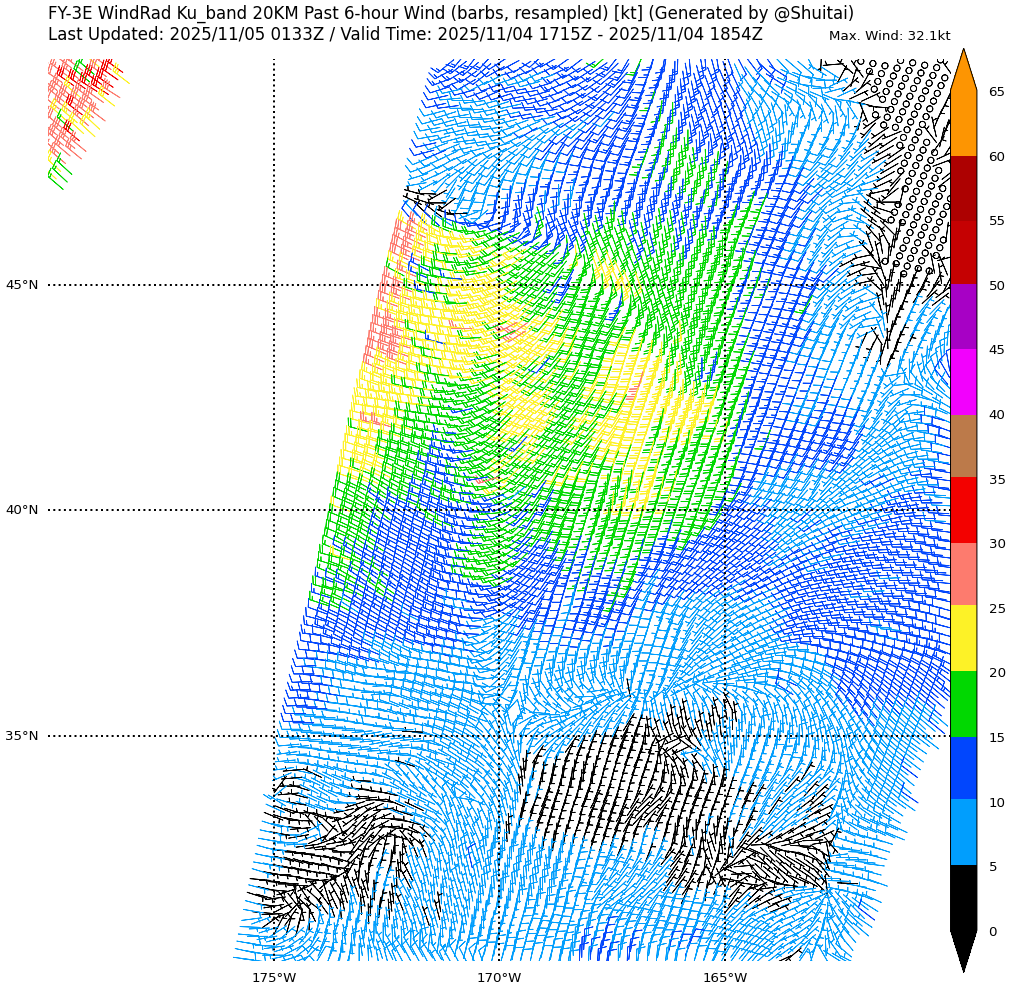Click the brown 35–40 kt colorbar segment
The image size is (1010, 989).
coord(963,446)
